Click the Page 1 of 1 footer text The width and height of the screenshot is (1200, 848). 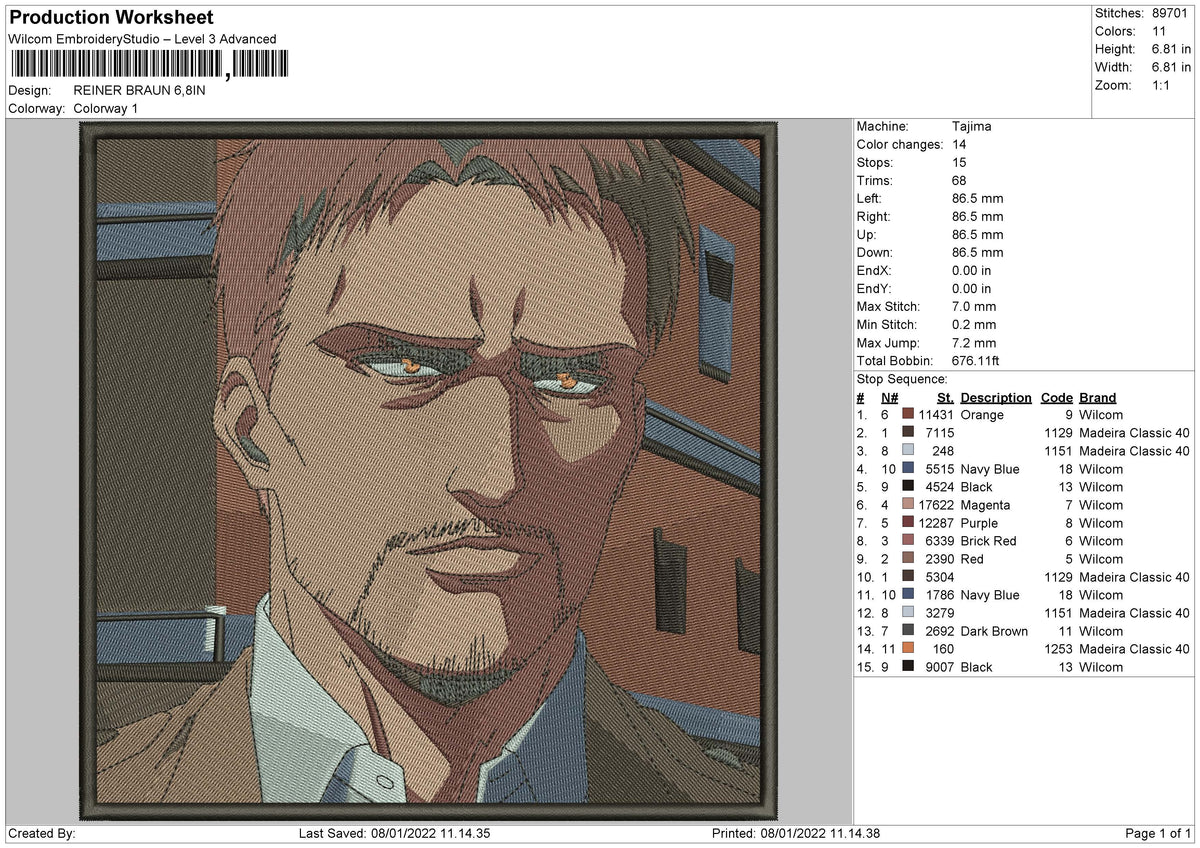1158,833
